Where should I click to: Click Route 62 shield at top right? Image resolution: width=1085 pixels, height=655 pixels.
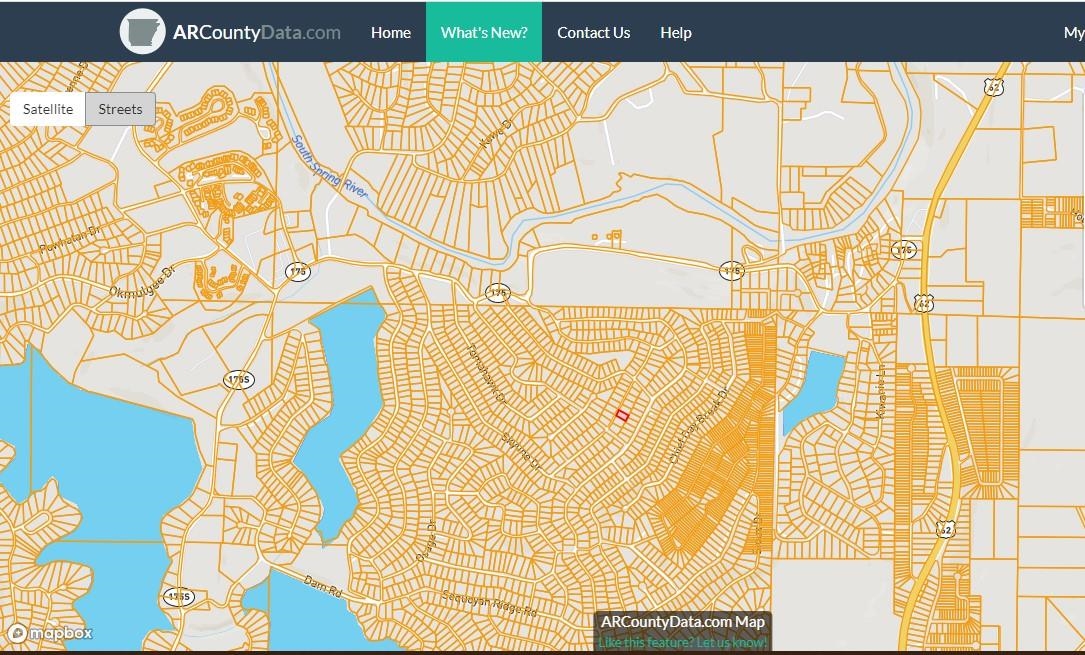993,87
